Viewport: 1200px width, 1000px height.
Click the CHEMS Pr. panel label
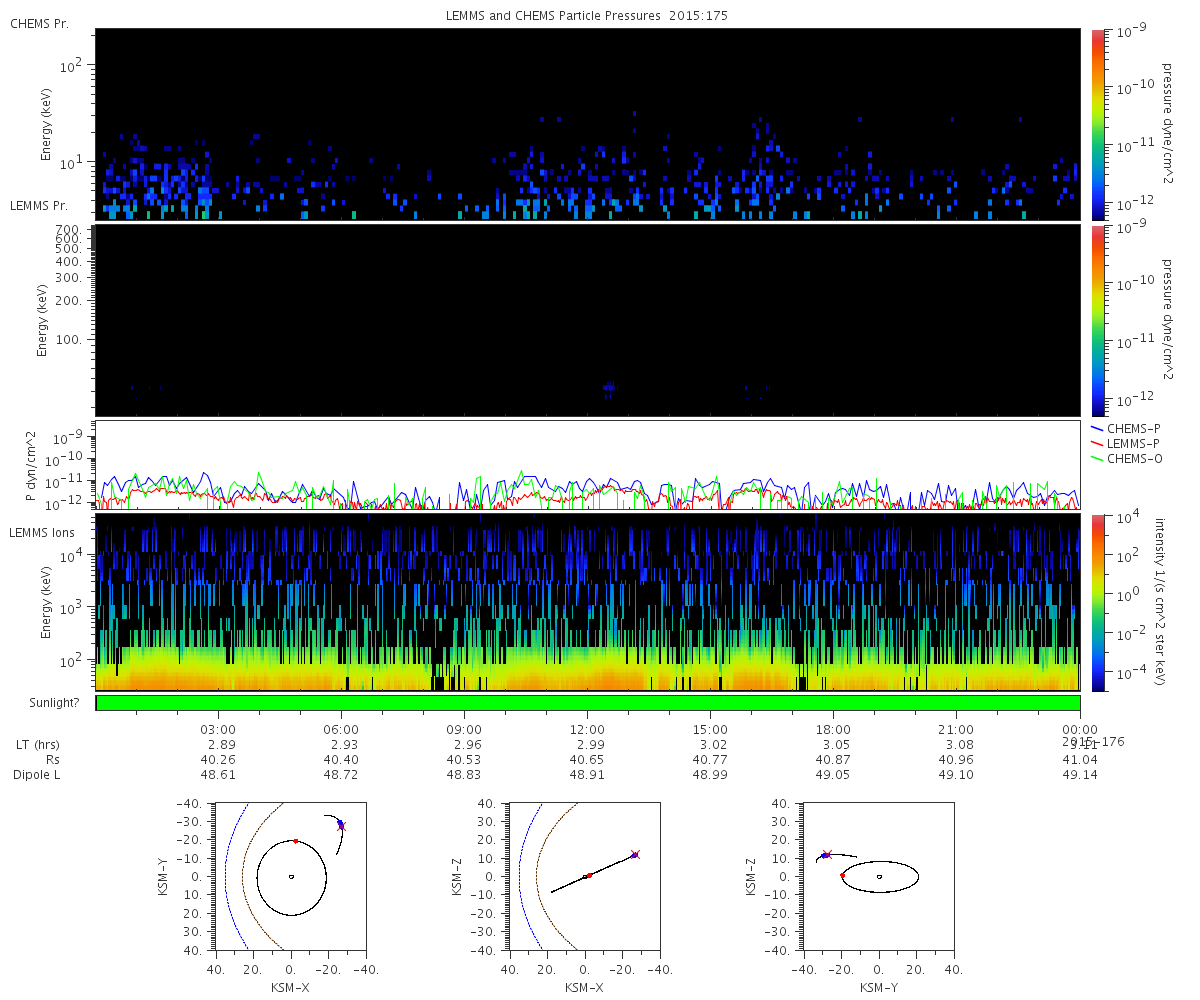pyautogui.click(x=39, y=23)
